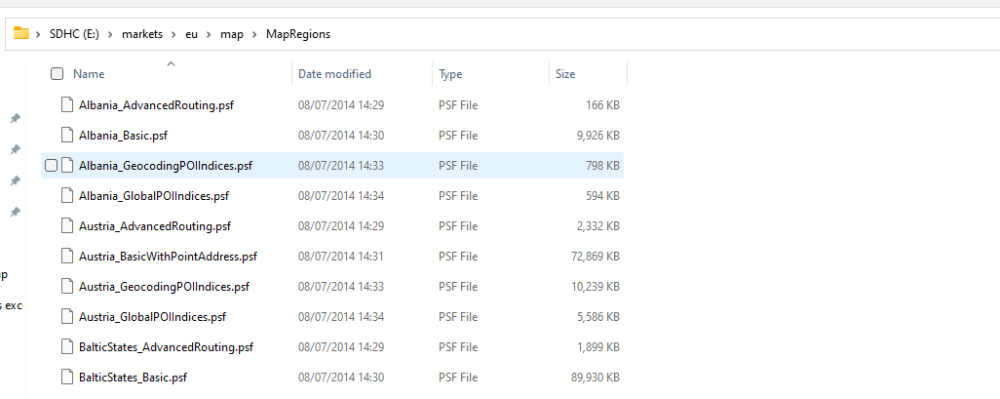
Task: Select the file icon of Austria_AdvancedRouting.psf
Action: (x=67, y=226)
